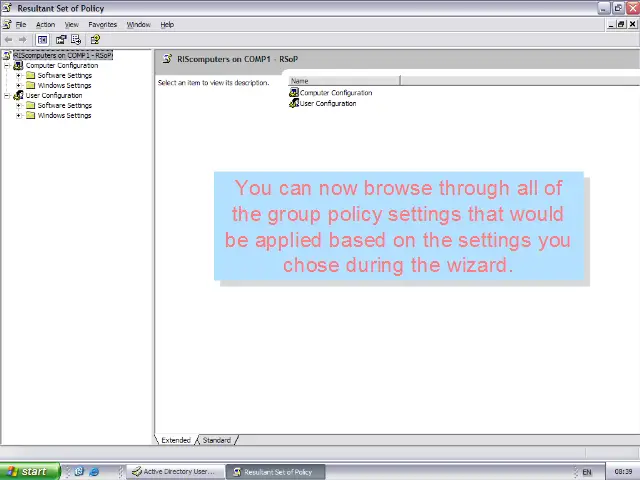640x480 pixels.
Task: Click the 08:39 taskbar clock
Action: click(623, 471)
